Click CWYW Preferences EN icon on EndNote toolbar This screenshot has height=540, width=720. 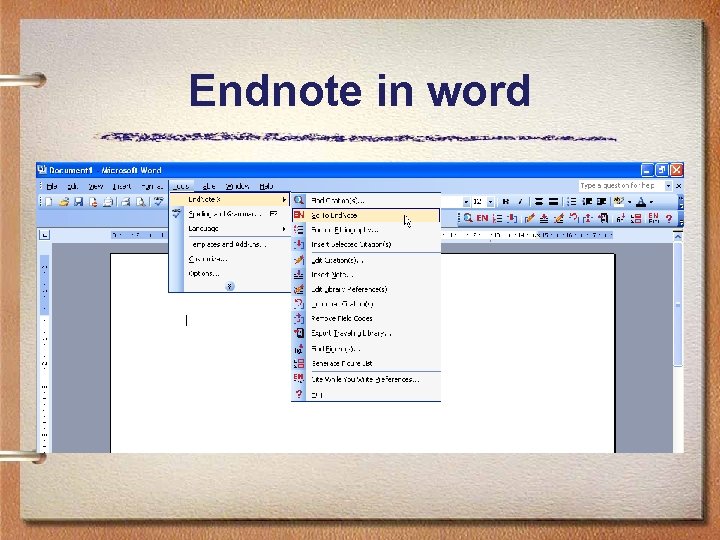pyautogui.click(x=653, y=218)
